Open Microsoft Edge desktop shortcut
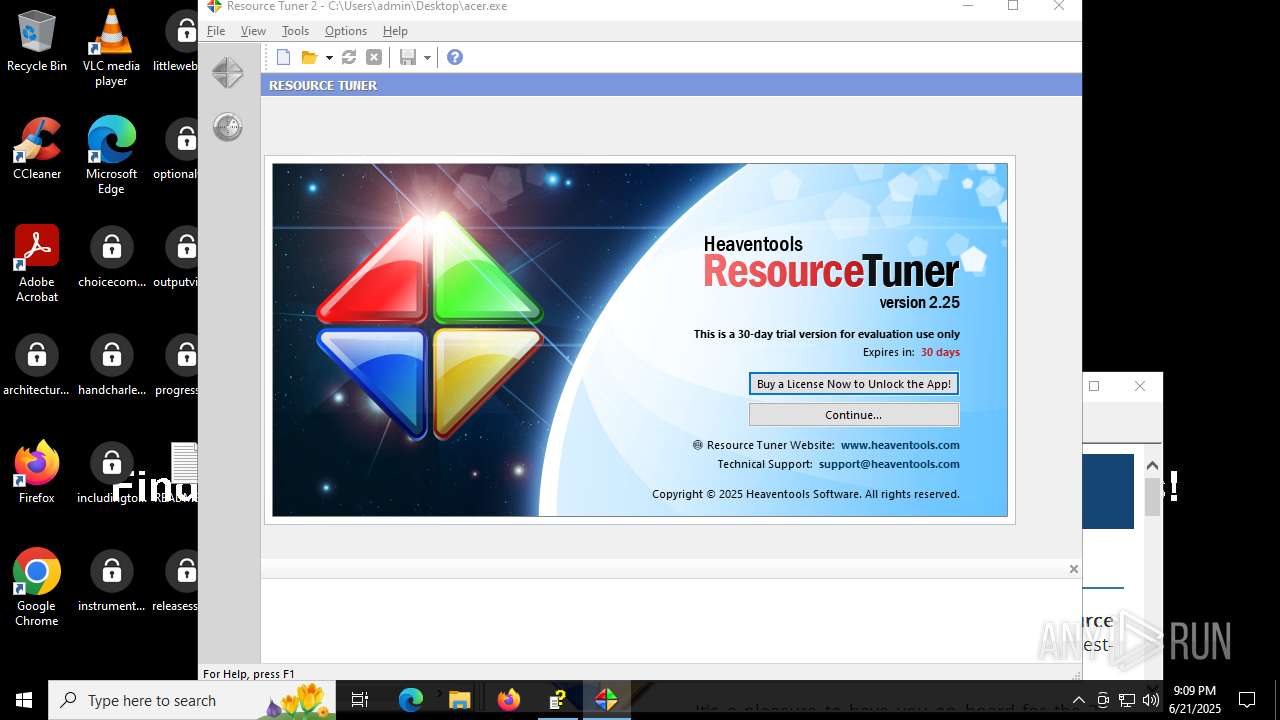1280x720 pixels. [x=111, y=155]
